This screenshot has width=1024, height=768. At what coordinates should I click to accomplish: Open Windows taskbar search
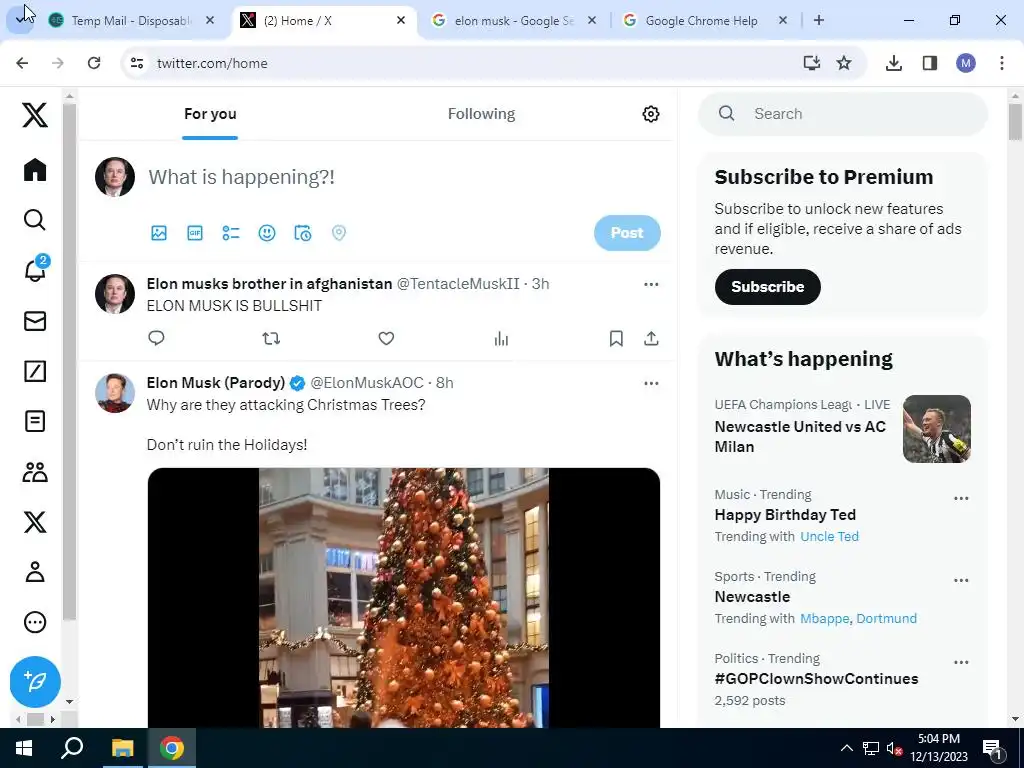72,748
